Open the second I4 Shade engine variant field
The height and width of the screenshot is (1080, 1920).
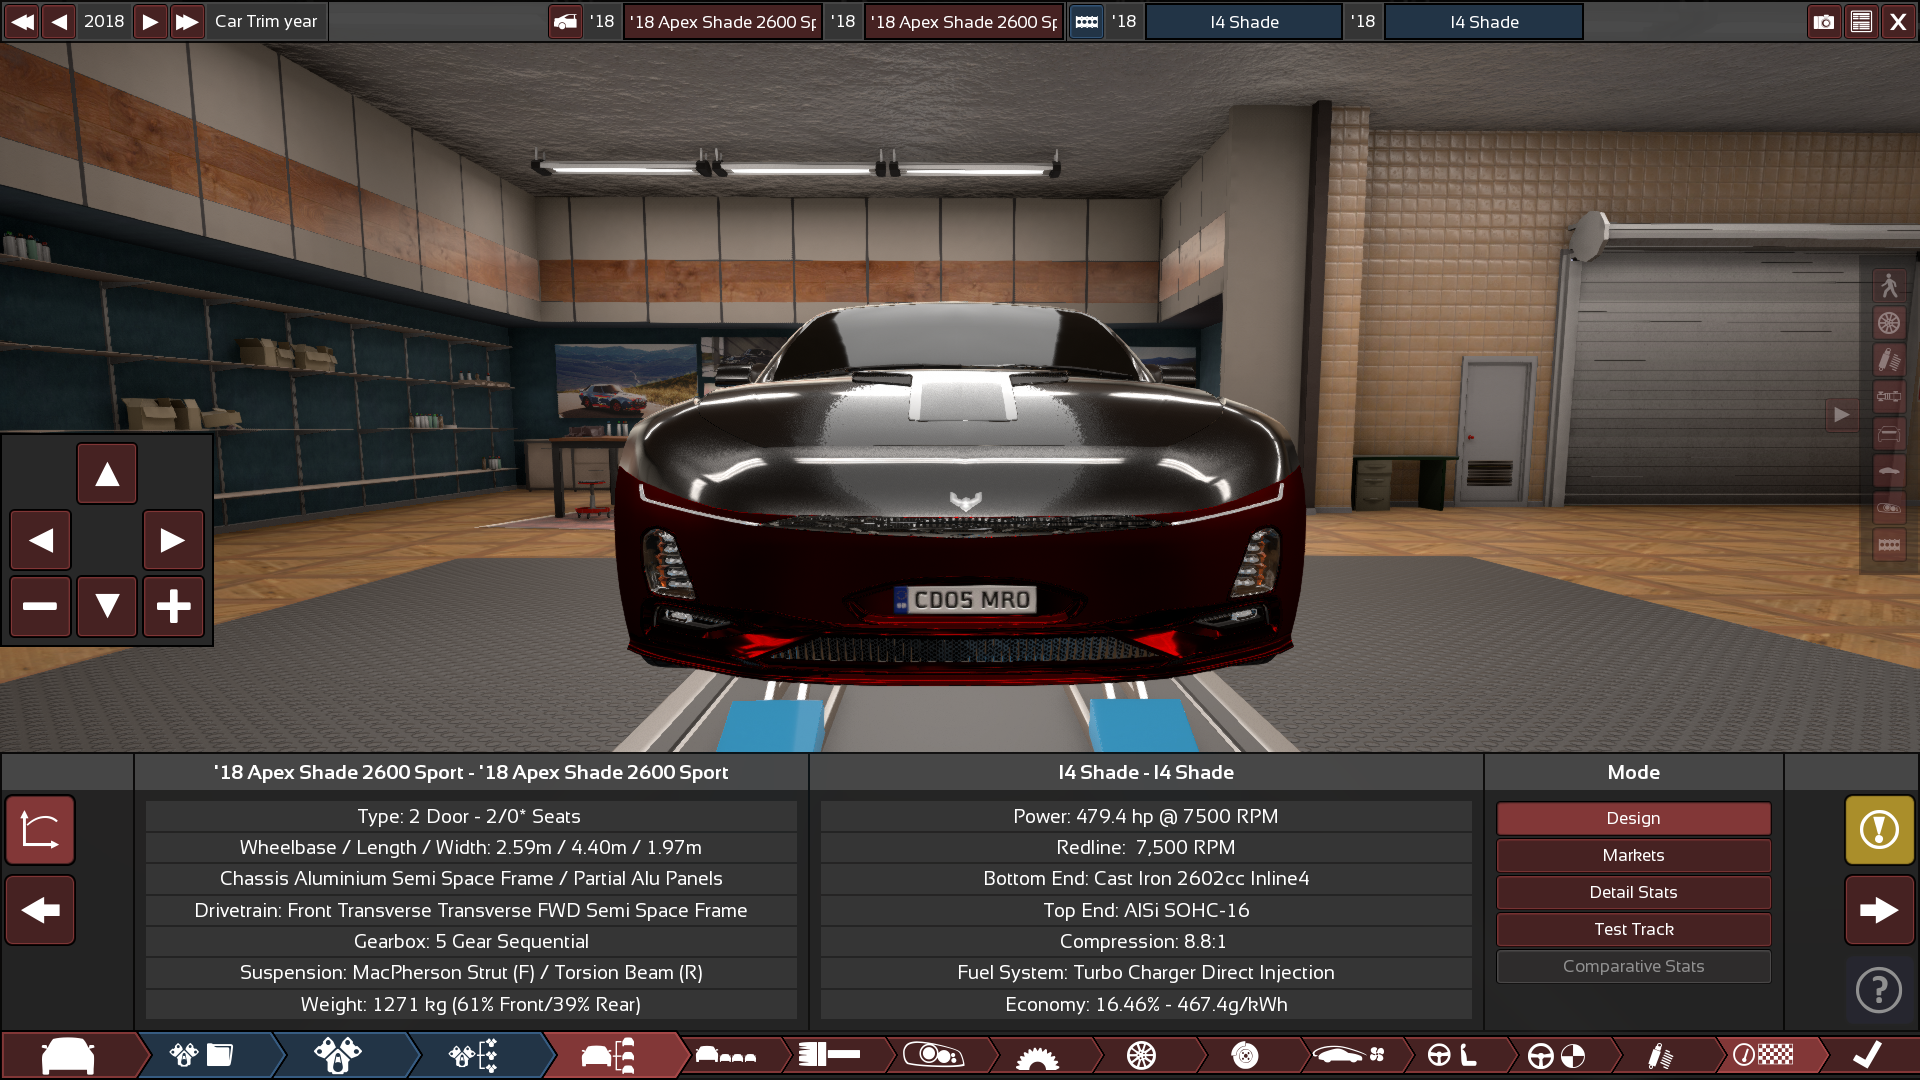coord(1484,21)
